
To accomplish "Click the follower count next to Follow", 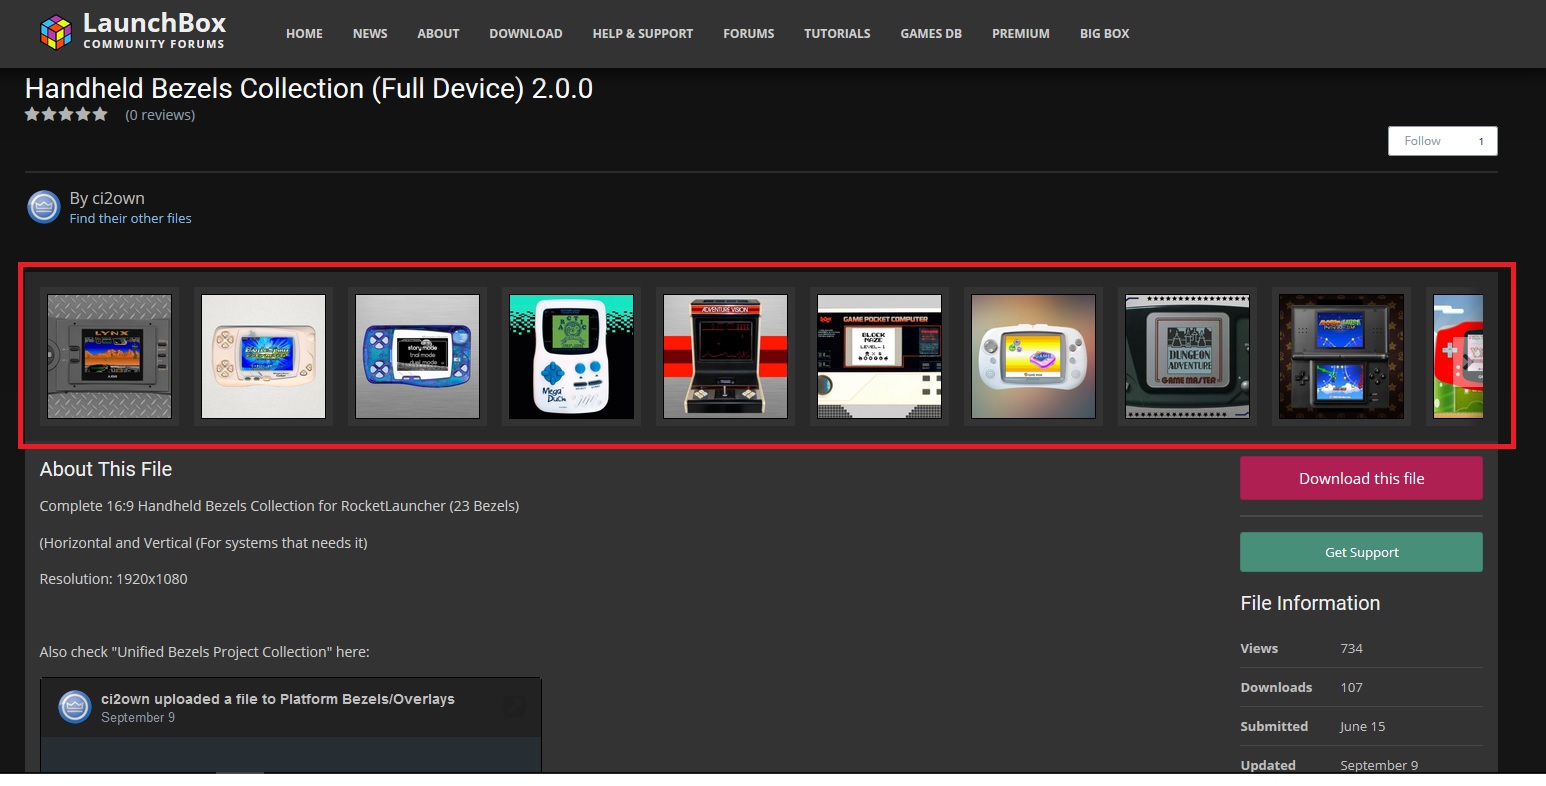I will click(1481, 141).
